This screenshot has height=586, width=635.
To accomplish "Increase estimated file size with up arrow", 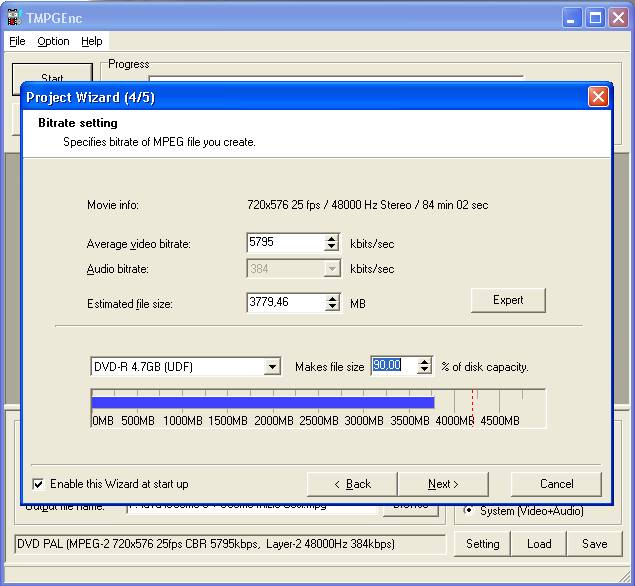I will (x=332, y=298).
